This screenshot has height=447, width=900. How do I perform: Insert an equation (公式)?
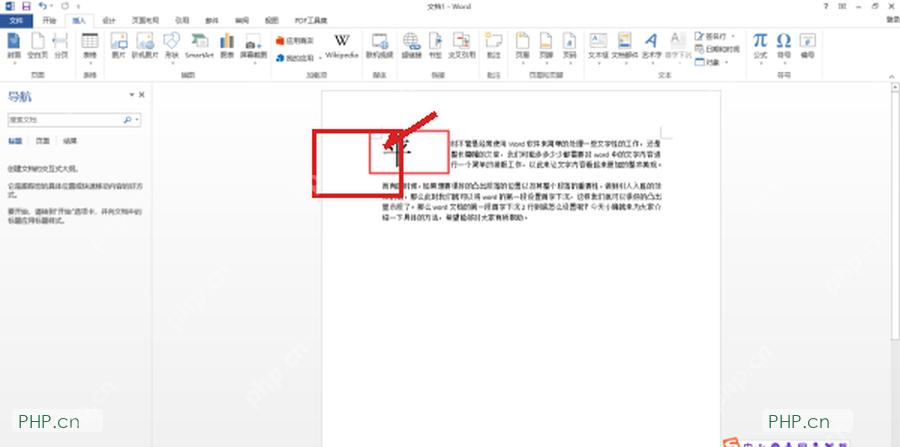pos(760,48)
